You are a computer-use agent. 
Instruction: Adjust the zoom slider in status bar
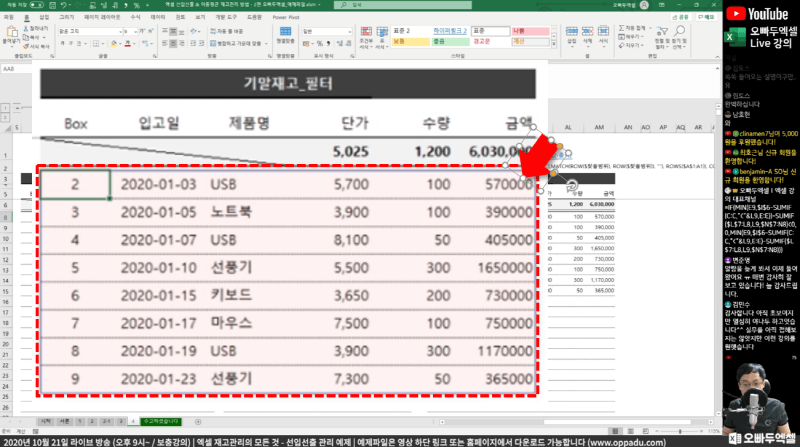coord(679,431)
